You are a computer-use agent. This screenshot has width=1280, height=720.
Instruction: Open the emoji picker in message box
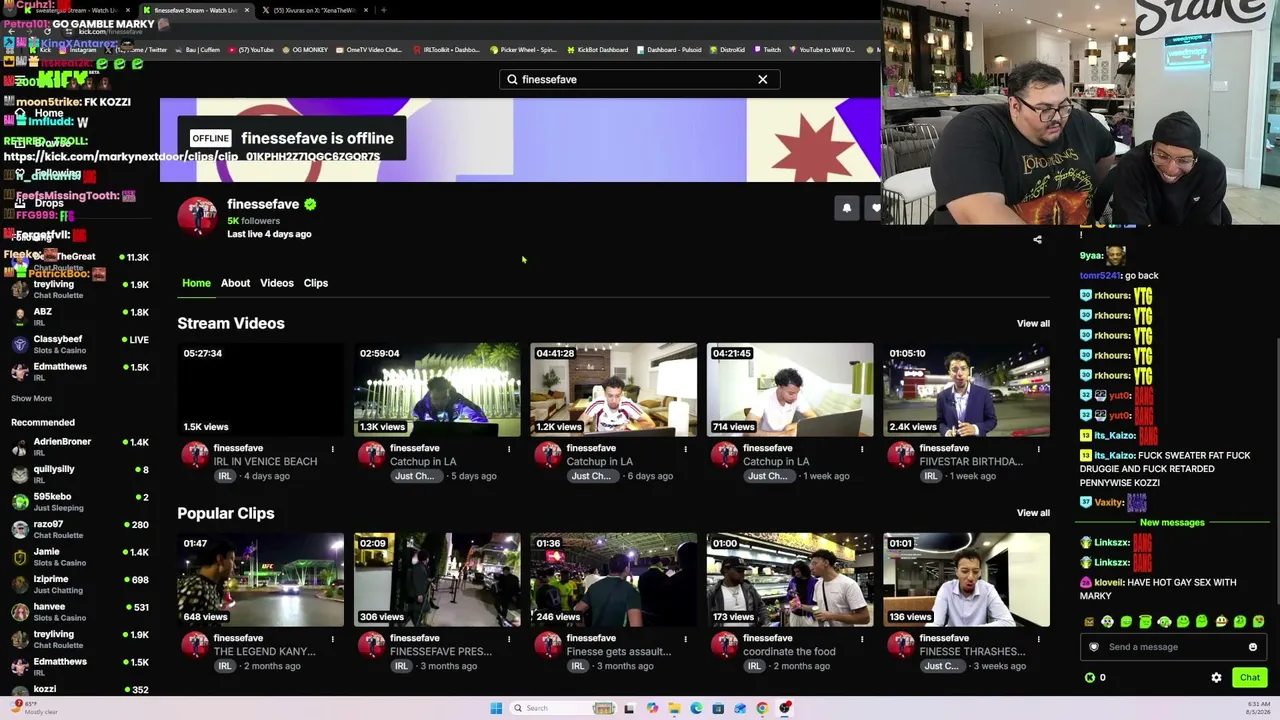[1253, 647]
